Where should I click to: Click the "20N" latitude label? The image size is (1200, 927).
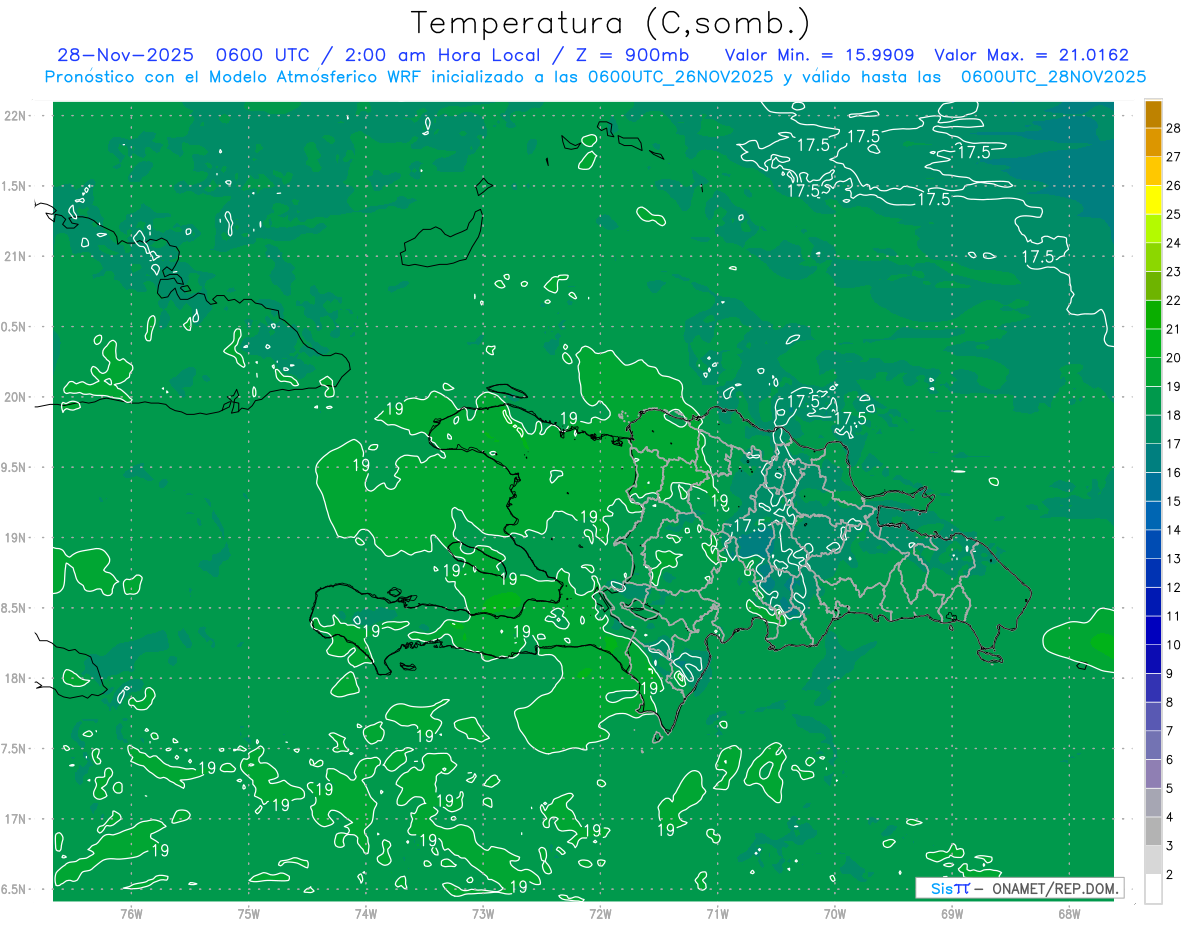click(16, 398)
